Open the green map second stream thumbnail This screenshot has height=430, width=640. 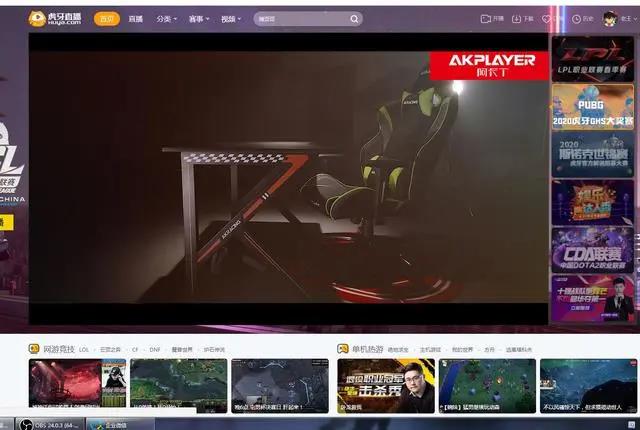(179, 385)
